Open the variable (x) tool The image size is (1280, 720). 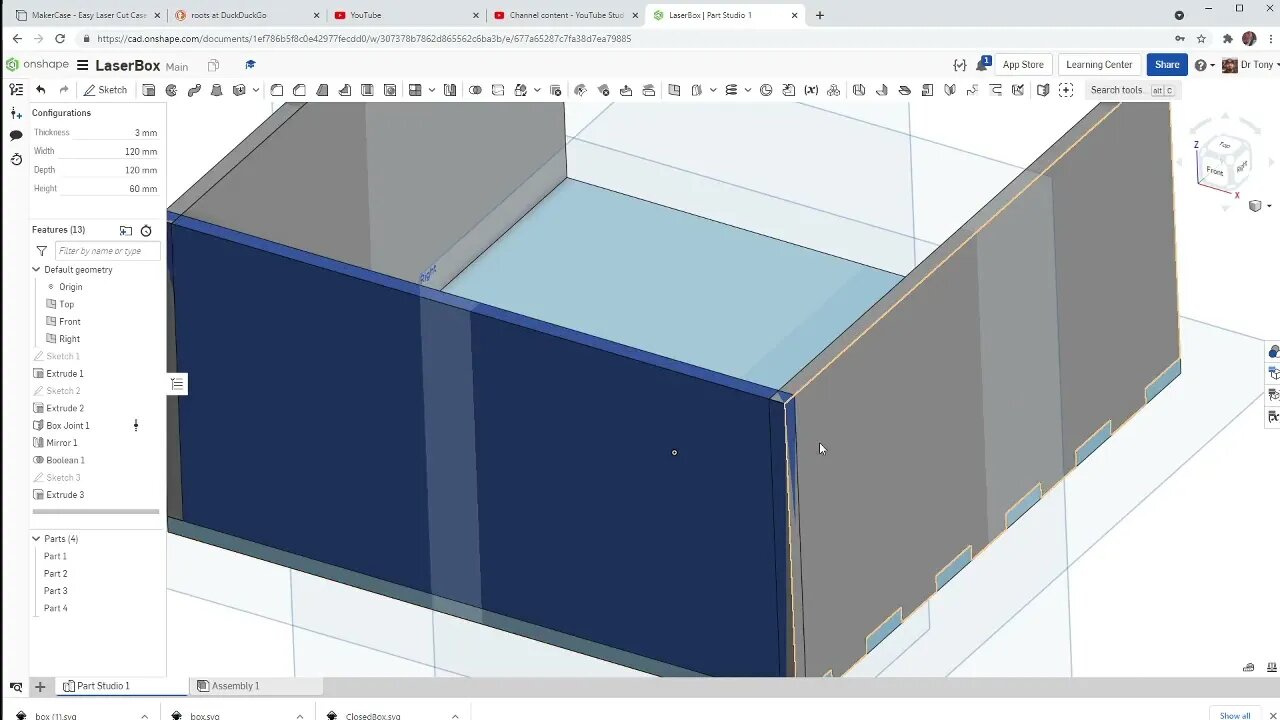pos(811,90)
